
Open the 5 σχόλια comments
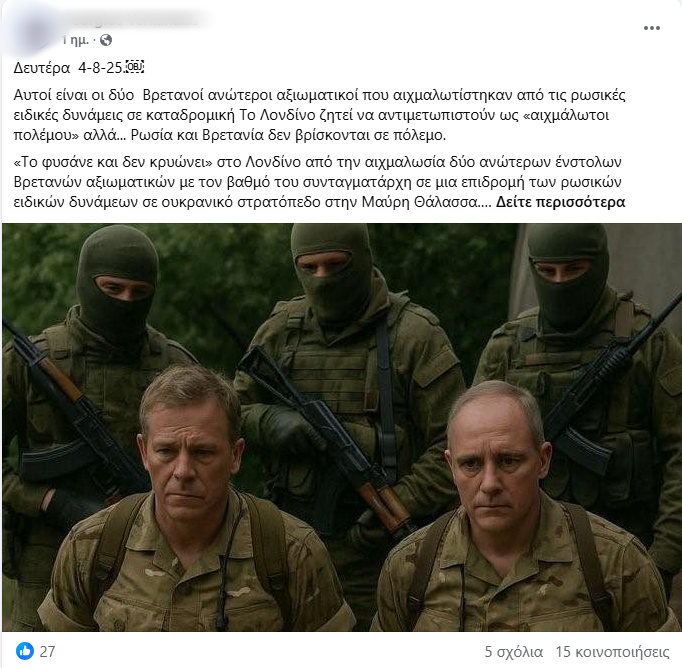coord(514,651)
